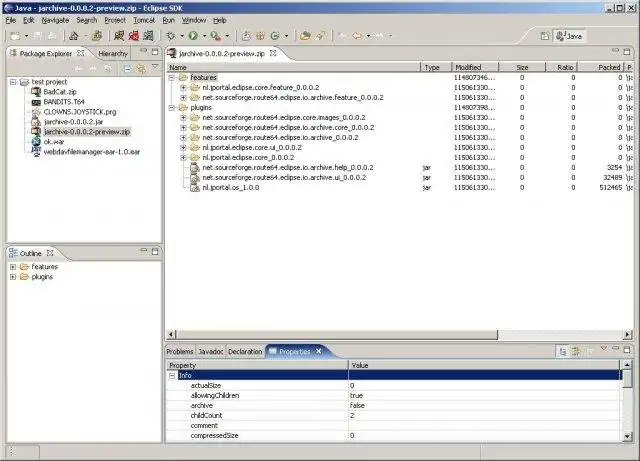The image size is (640, 461).
Task: Click editor horizontal scrollbar right arrow
Action: pyautogui.click(x=628, y=335)
